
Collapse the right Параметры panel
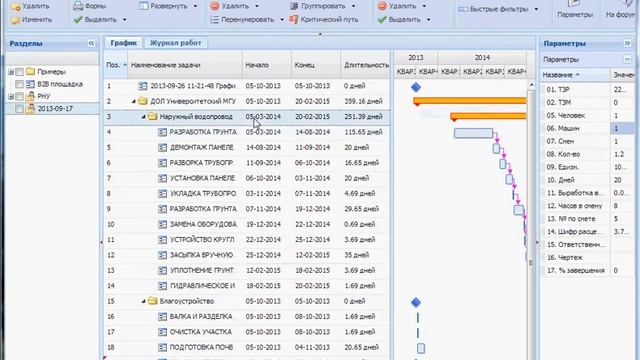click(627, 43)
